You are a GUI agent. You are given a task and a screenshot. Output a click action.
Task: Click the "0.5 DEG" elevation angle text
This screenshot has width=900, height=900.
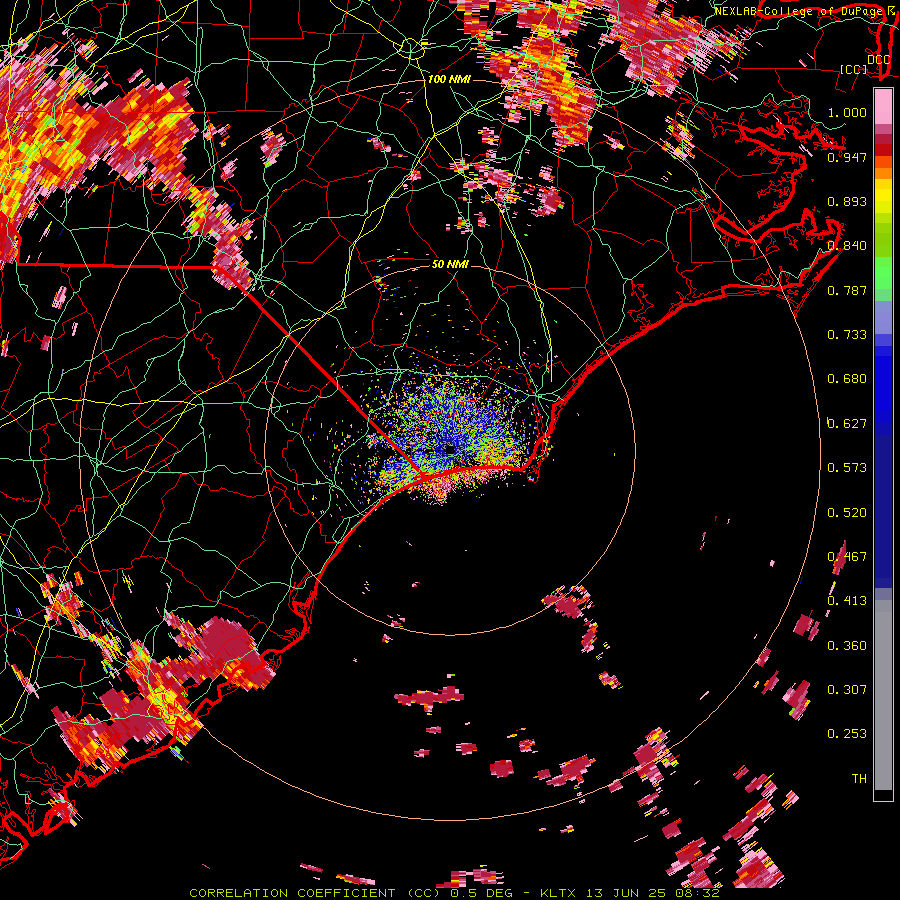tap(480, 893)
